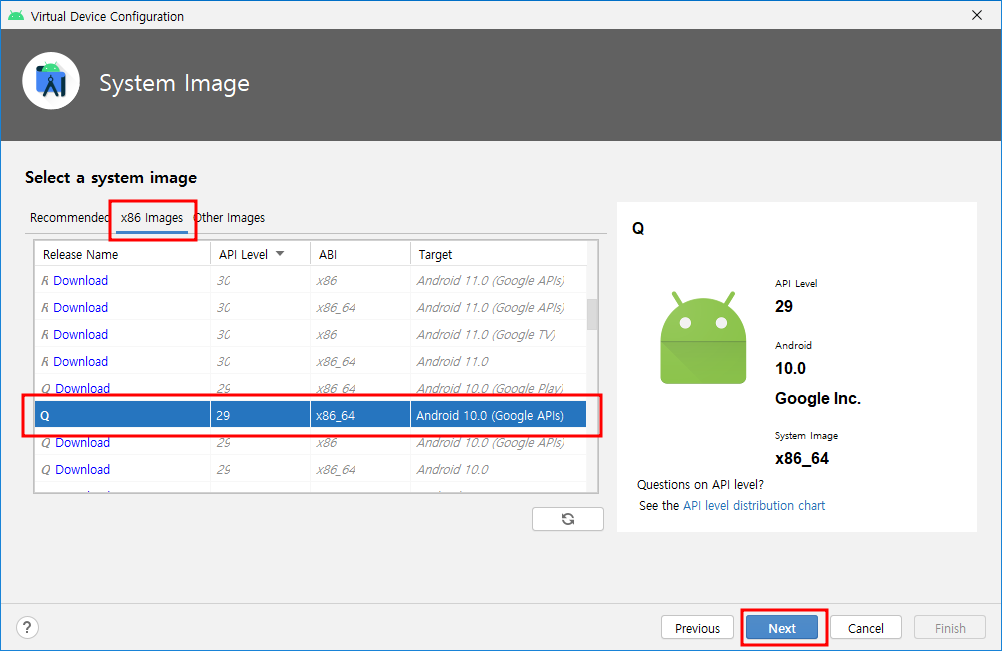This screenshot has height=651, width=1002.
Task: Open the Other Images tab
Action: coord(230,218)
